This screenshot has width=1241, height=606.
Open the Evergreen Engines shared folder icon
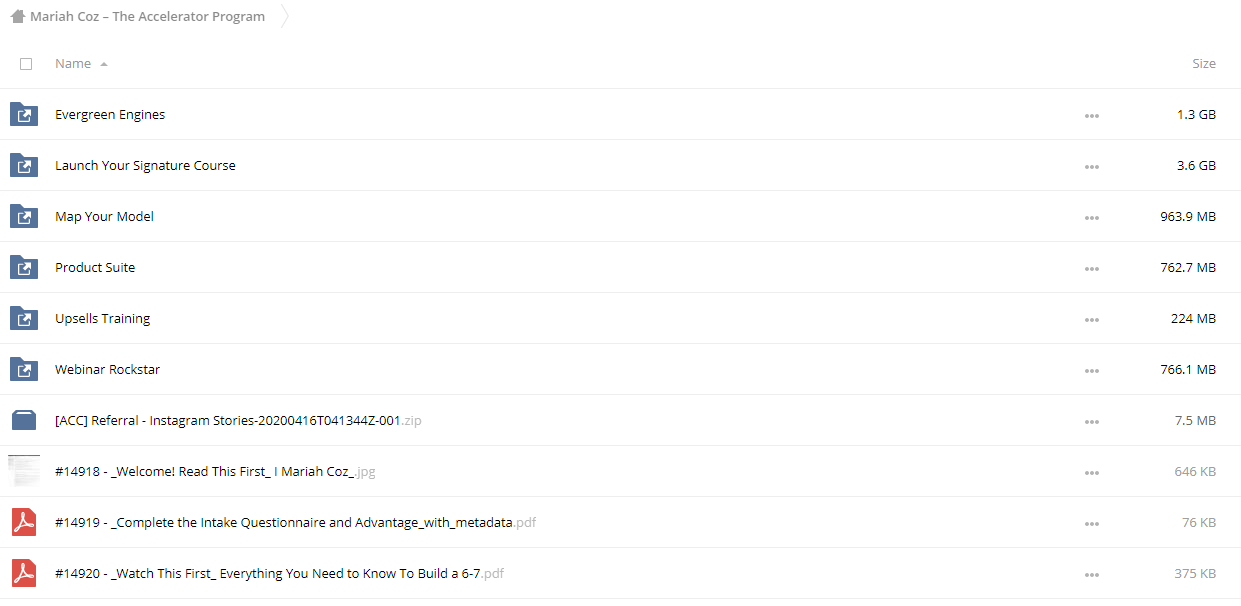24,114
